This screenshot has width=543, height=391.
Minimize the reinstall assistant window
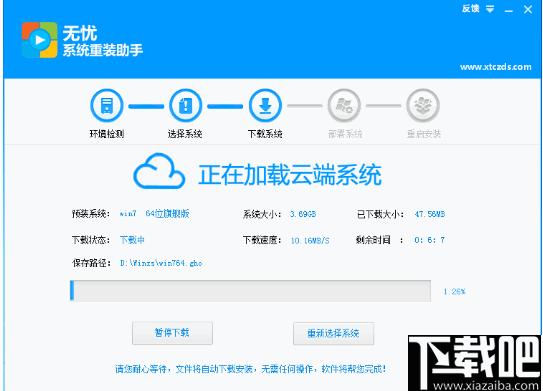[508, 11]
